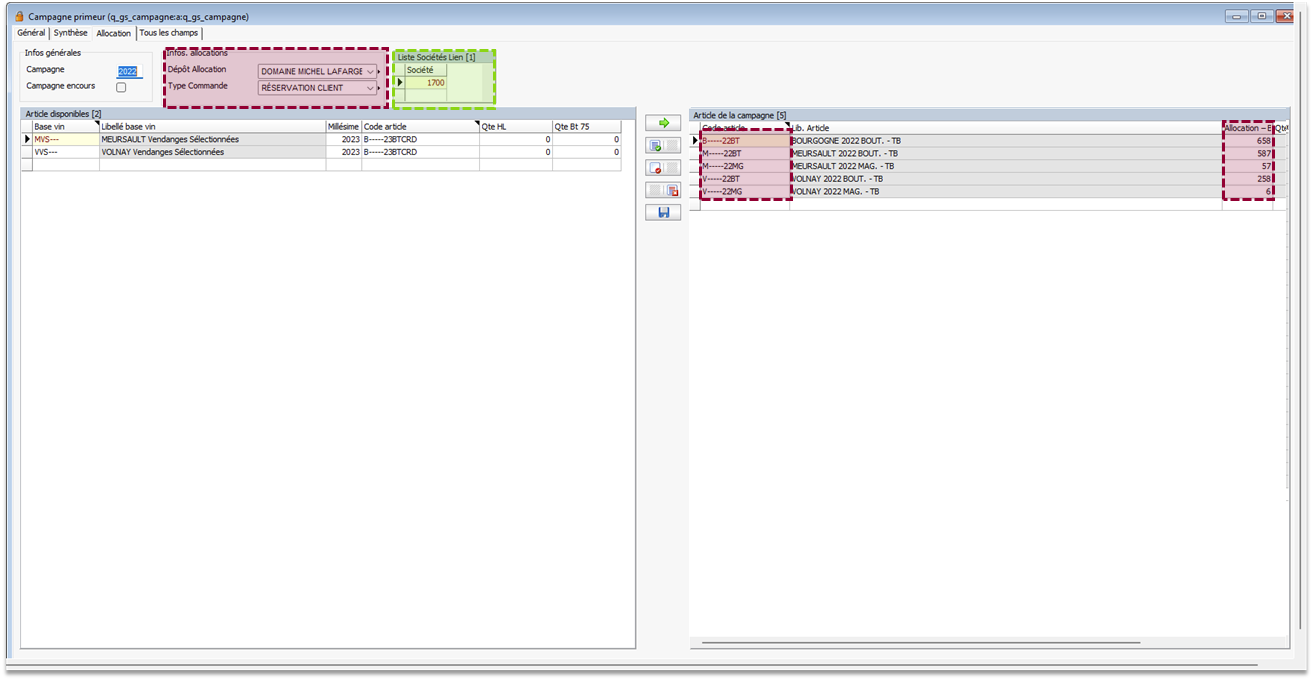The height and width of the screenshot is (681, 1313).
Task: Click the horizontal scrollbar under campaign articles
Action: pyautogui.click(x=920, y=643)
